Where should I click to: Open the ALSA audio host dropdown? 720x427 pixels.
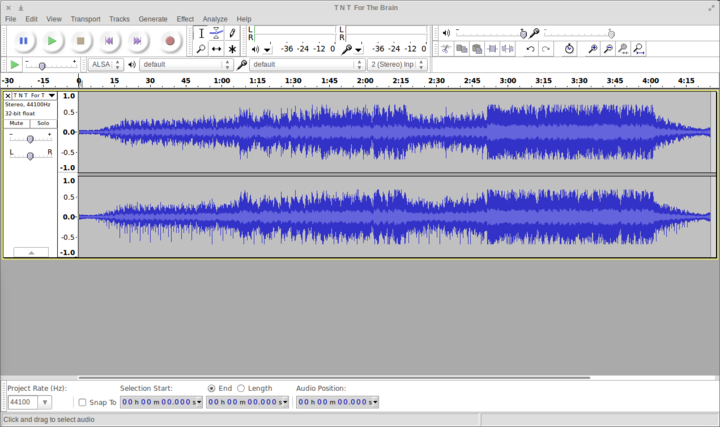pos(104,65)
